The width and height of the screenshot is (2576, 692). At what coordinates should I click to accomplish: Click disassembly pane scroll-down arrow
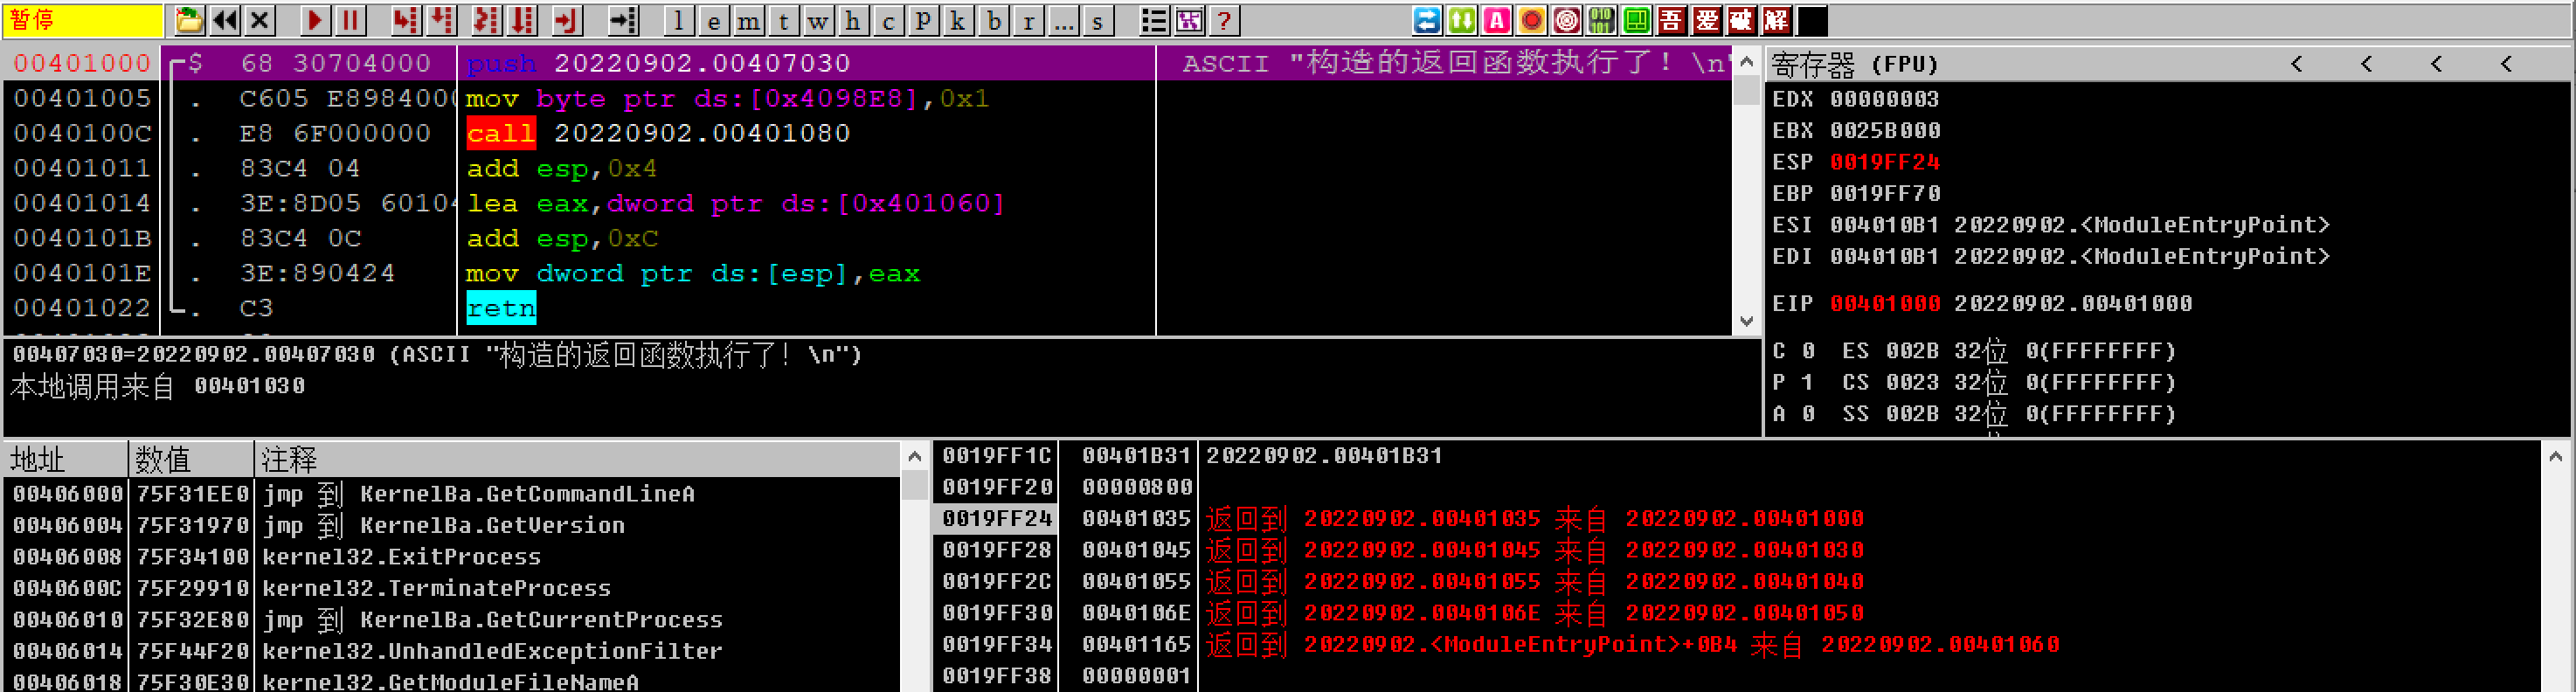[1746, 321]
